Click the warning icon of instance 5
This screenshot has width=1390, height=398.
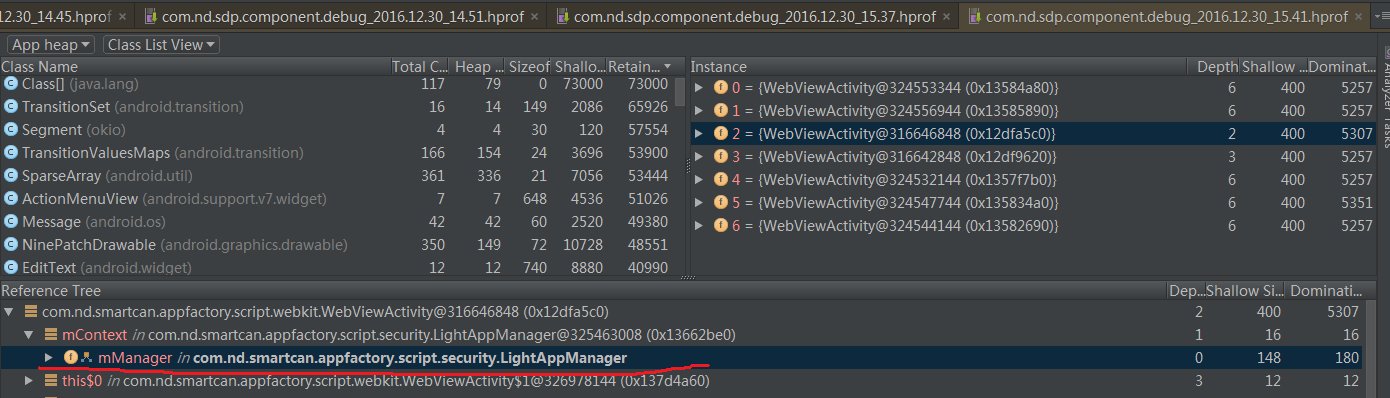[721, 203]
